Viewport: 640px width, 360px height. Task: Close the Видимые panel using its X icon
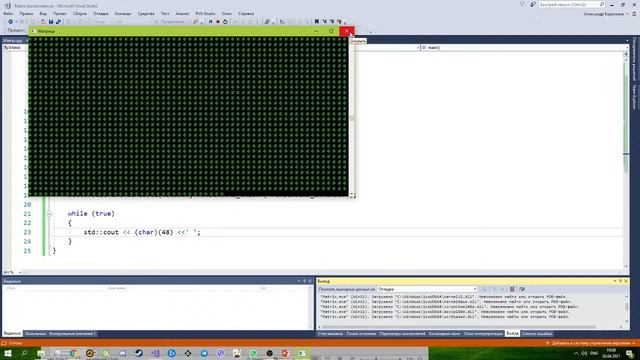[x=310, y=281]
